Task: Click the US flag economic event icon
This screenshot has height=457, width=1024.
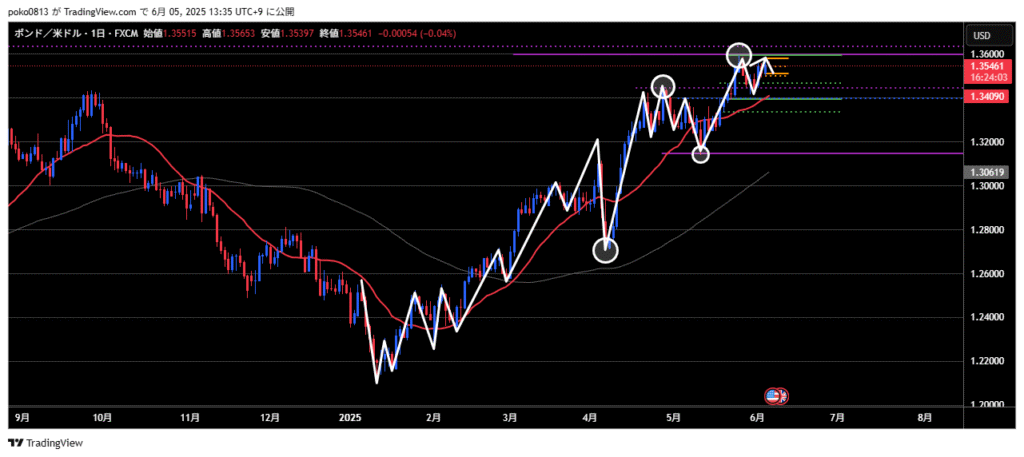Action: 775,396
